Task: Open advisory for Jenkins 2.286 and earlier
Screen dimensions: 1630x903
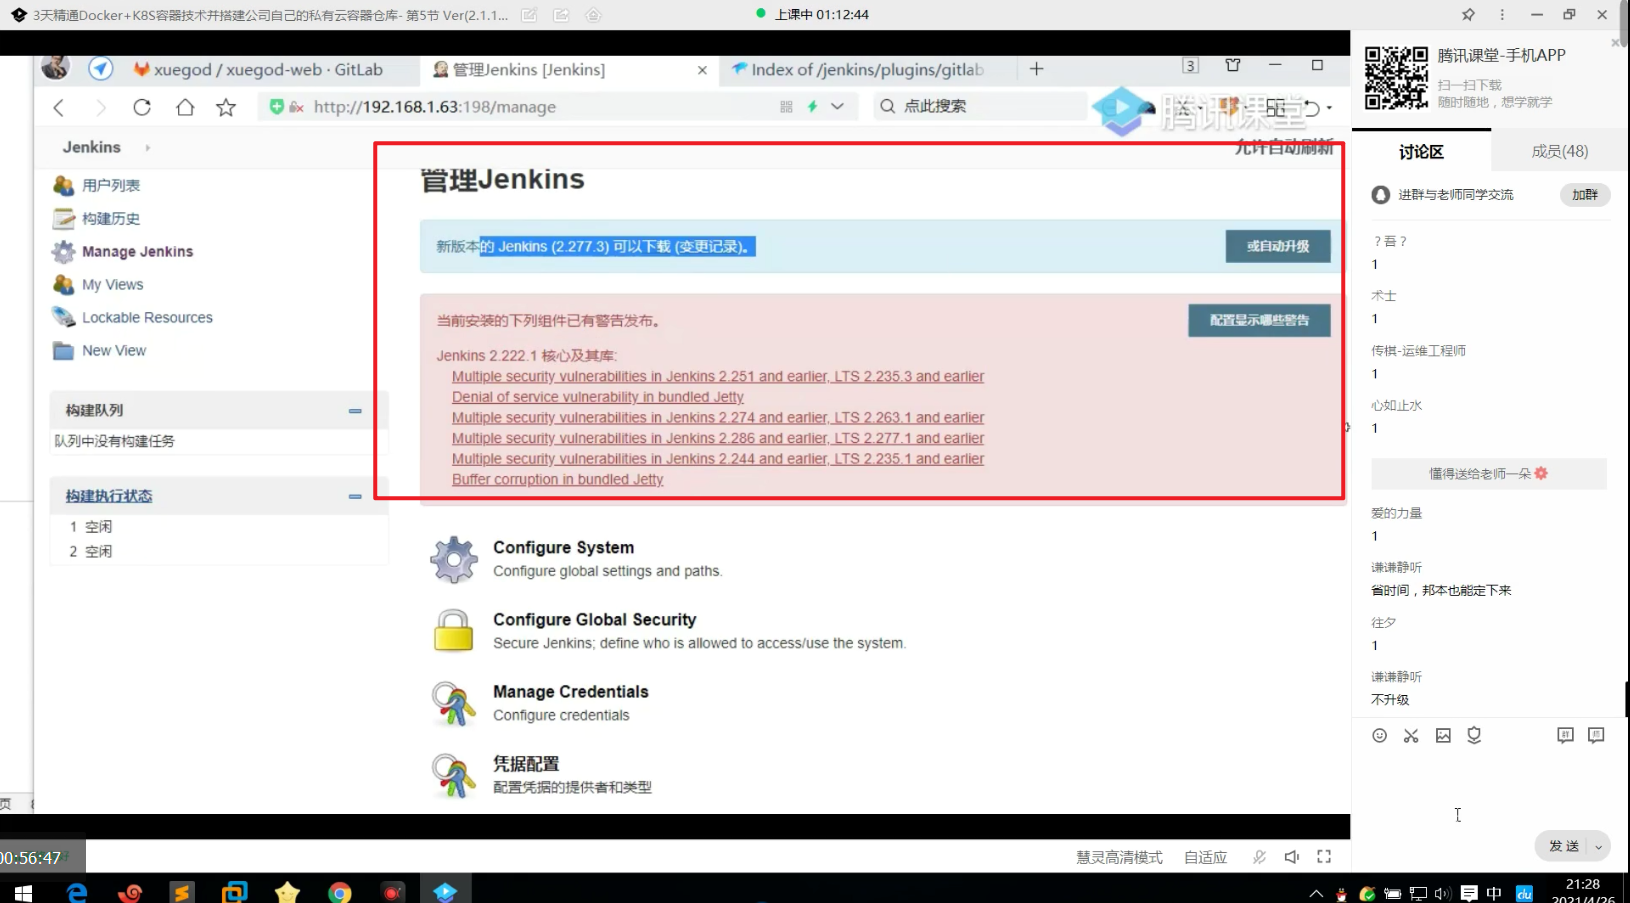Action: [718, 438]
